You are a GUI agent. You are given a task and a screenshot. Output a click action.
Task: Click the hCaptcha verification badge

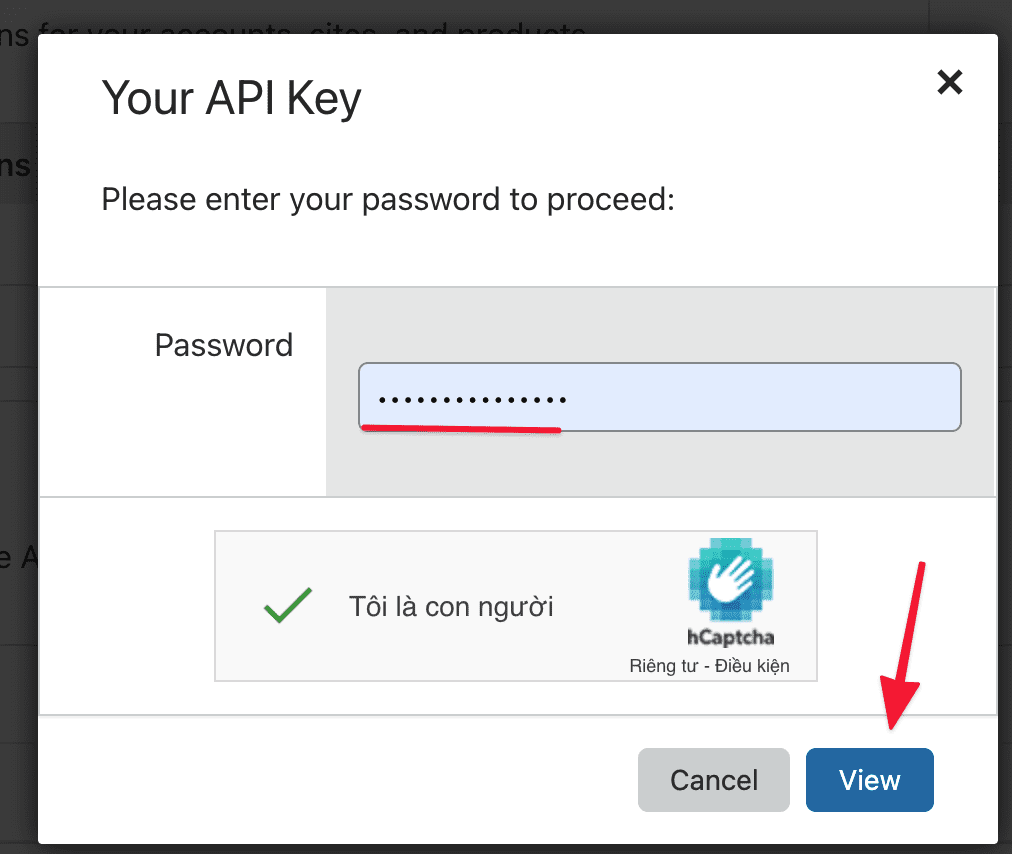(730, 600)
